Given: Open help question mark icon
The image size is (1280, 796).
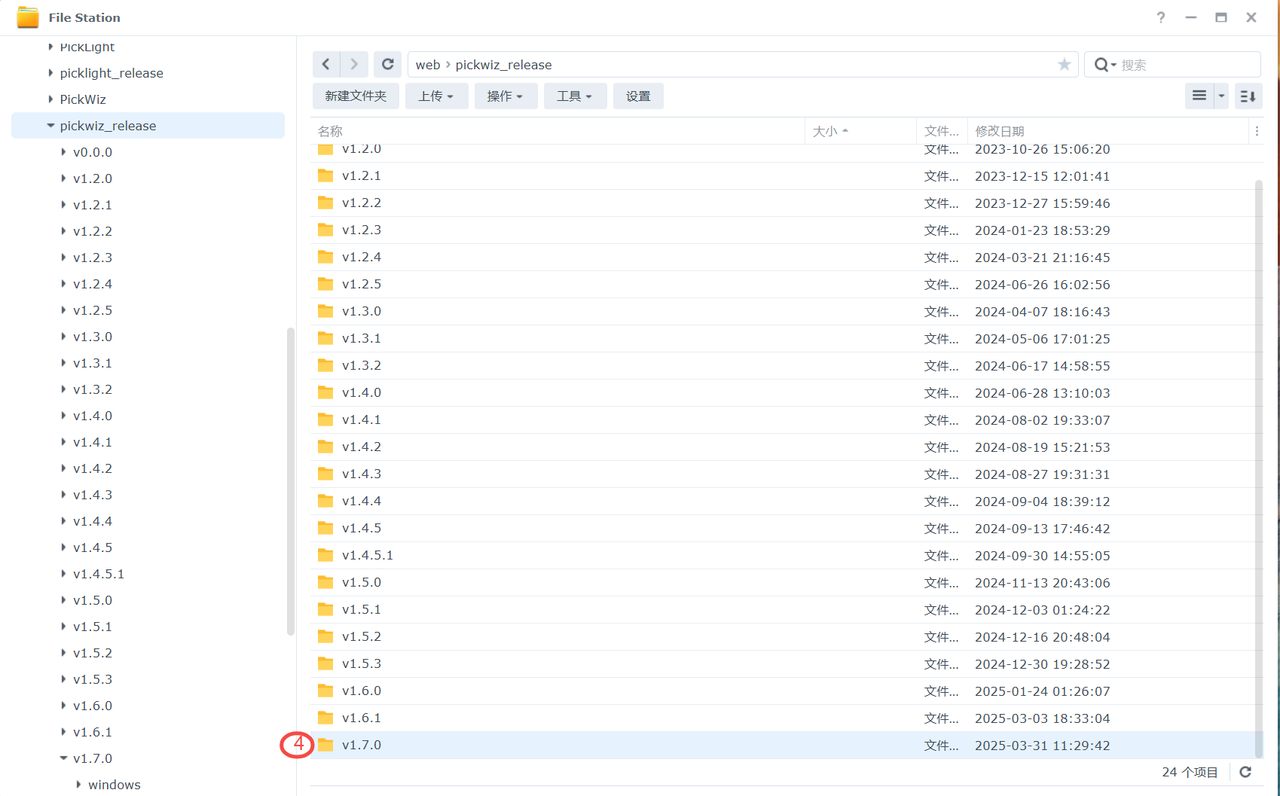Looking at the screenshot, I should coord(1160,18).
